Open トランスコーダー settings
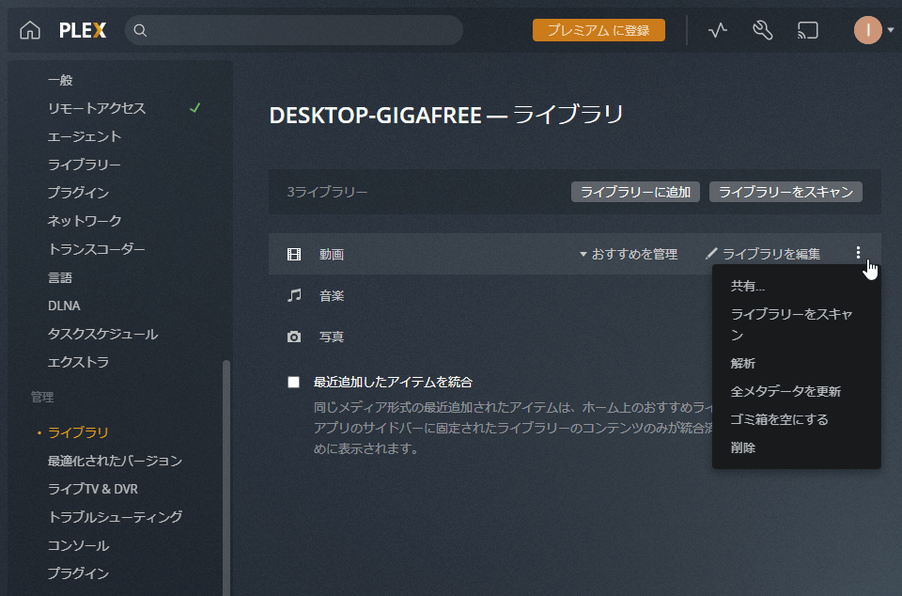 click(96, 249)
